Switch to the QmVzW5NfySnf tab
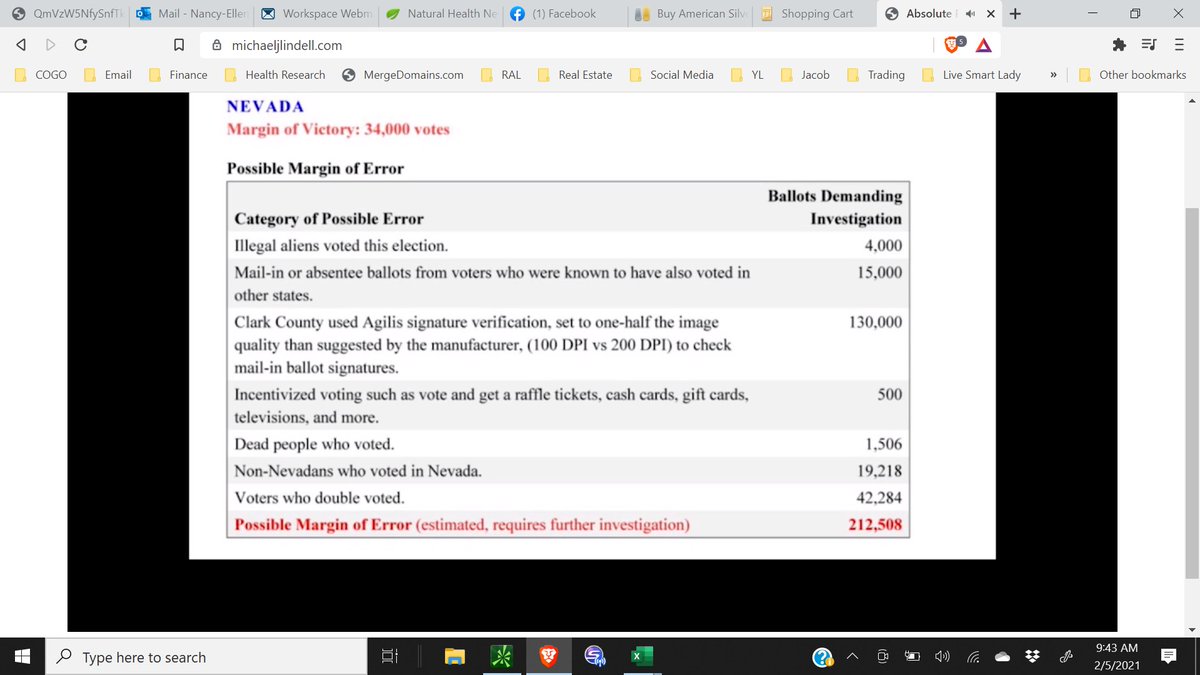Screen dimensions: 1200x675 66,14
